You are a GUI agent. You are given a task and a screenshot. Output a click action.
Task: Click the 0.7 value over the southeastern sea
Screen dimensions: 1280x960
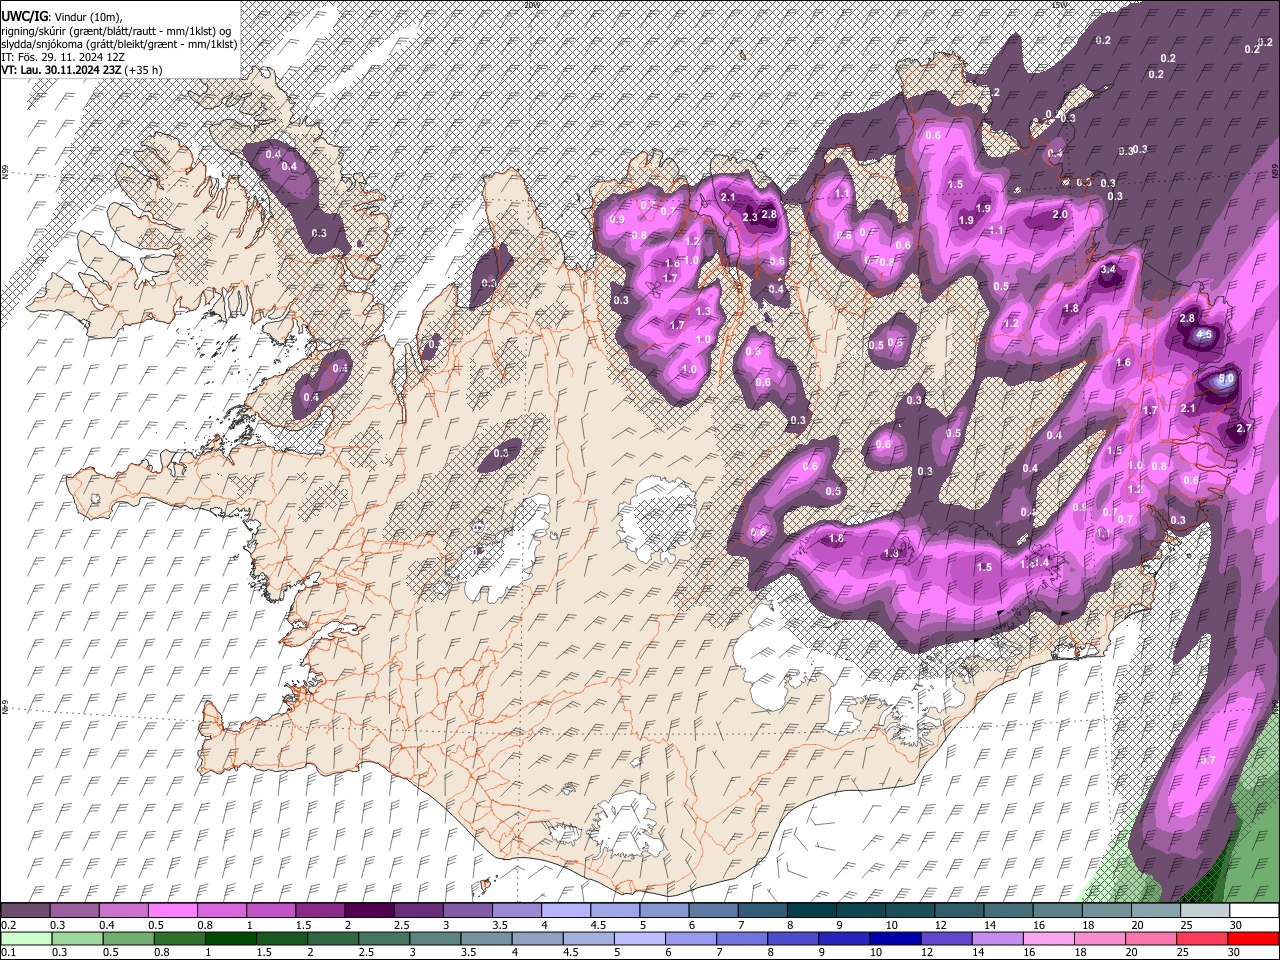click(1207, 760)
